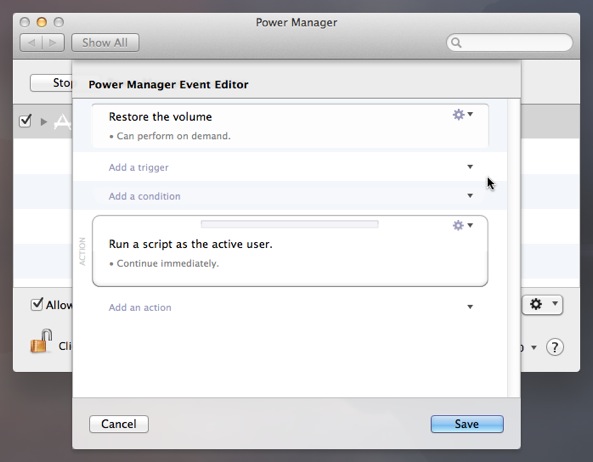
Task: Cancel the Event Editor sheet
Action: [x=119, y=424]
